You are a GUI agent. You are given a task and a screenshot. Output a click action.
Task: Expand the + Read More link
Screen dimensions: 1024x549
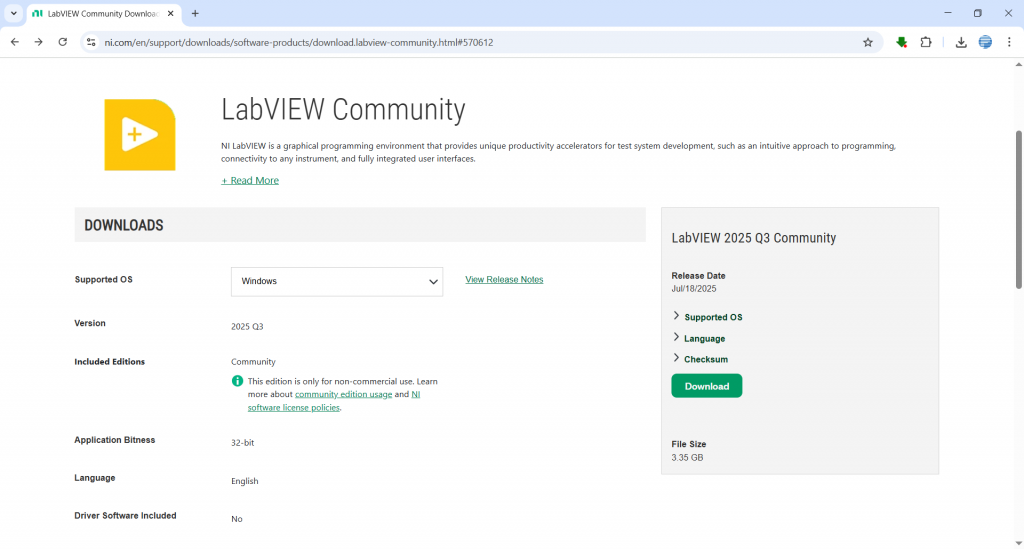coord(249,180)
